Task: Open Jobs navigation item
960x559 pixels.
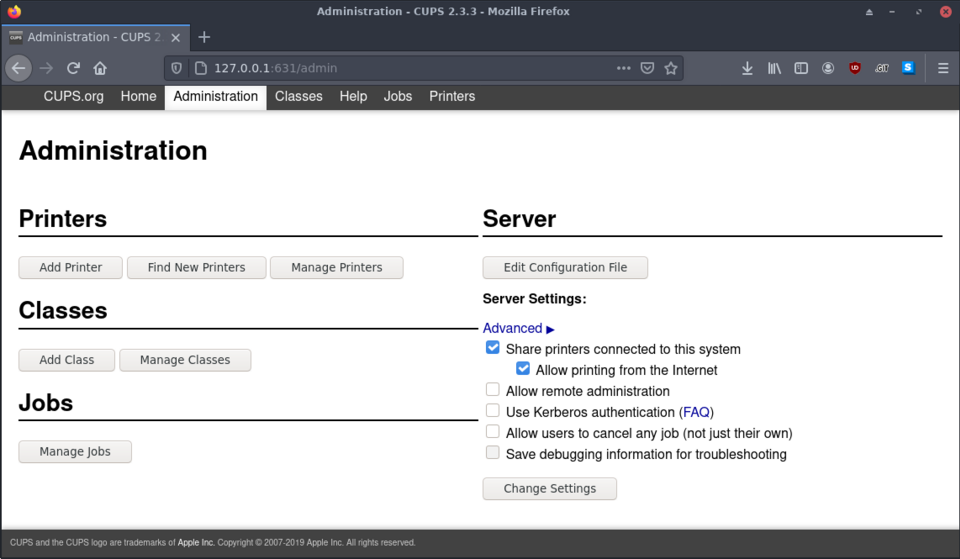Action: pyautogui.click(x=398, y=96)
